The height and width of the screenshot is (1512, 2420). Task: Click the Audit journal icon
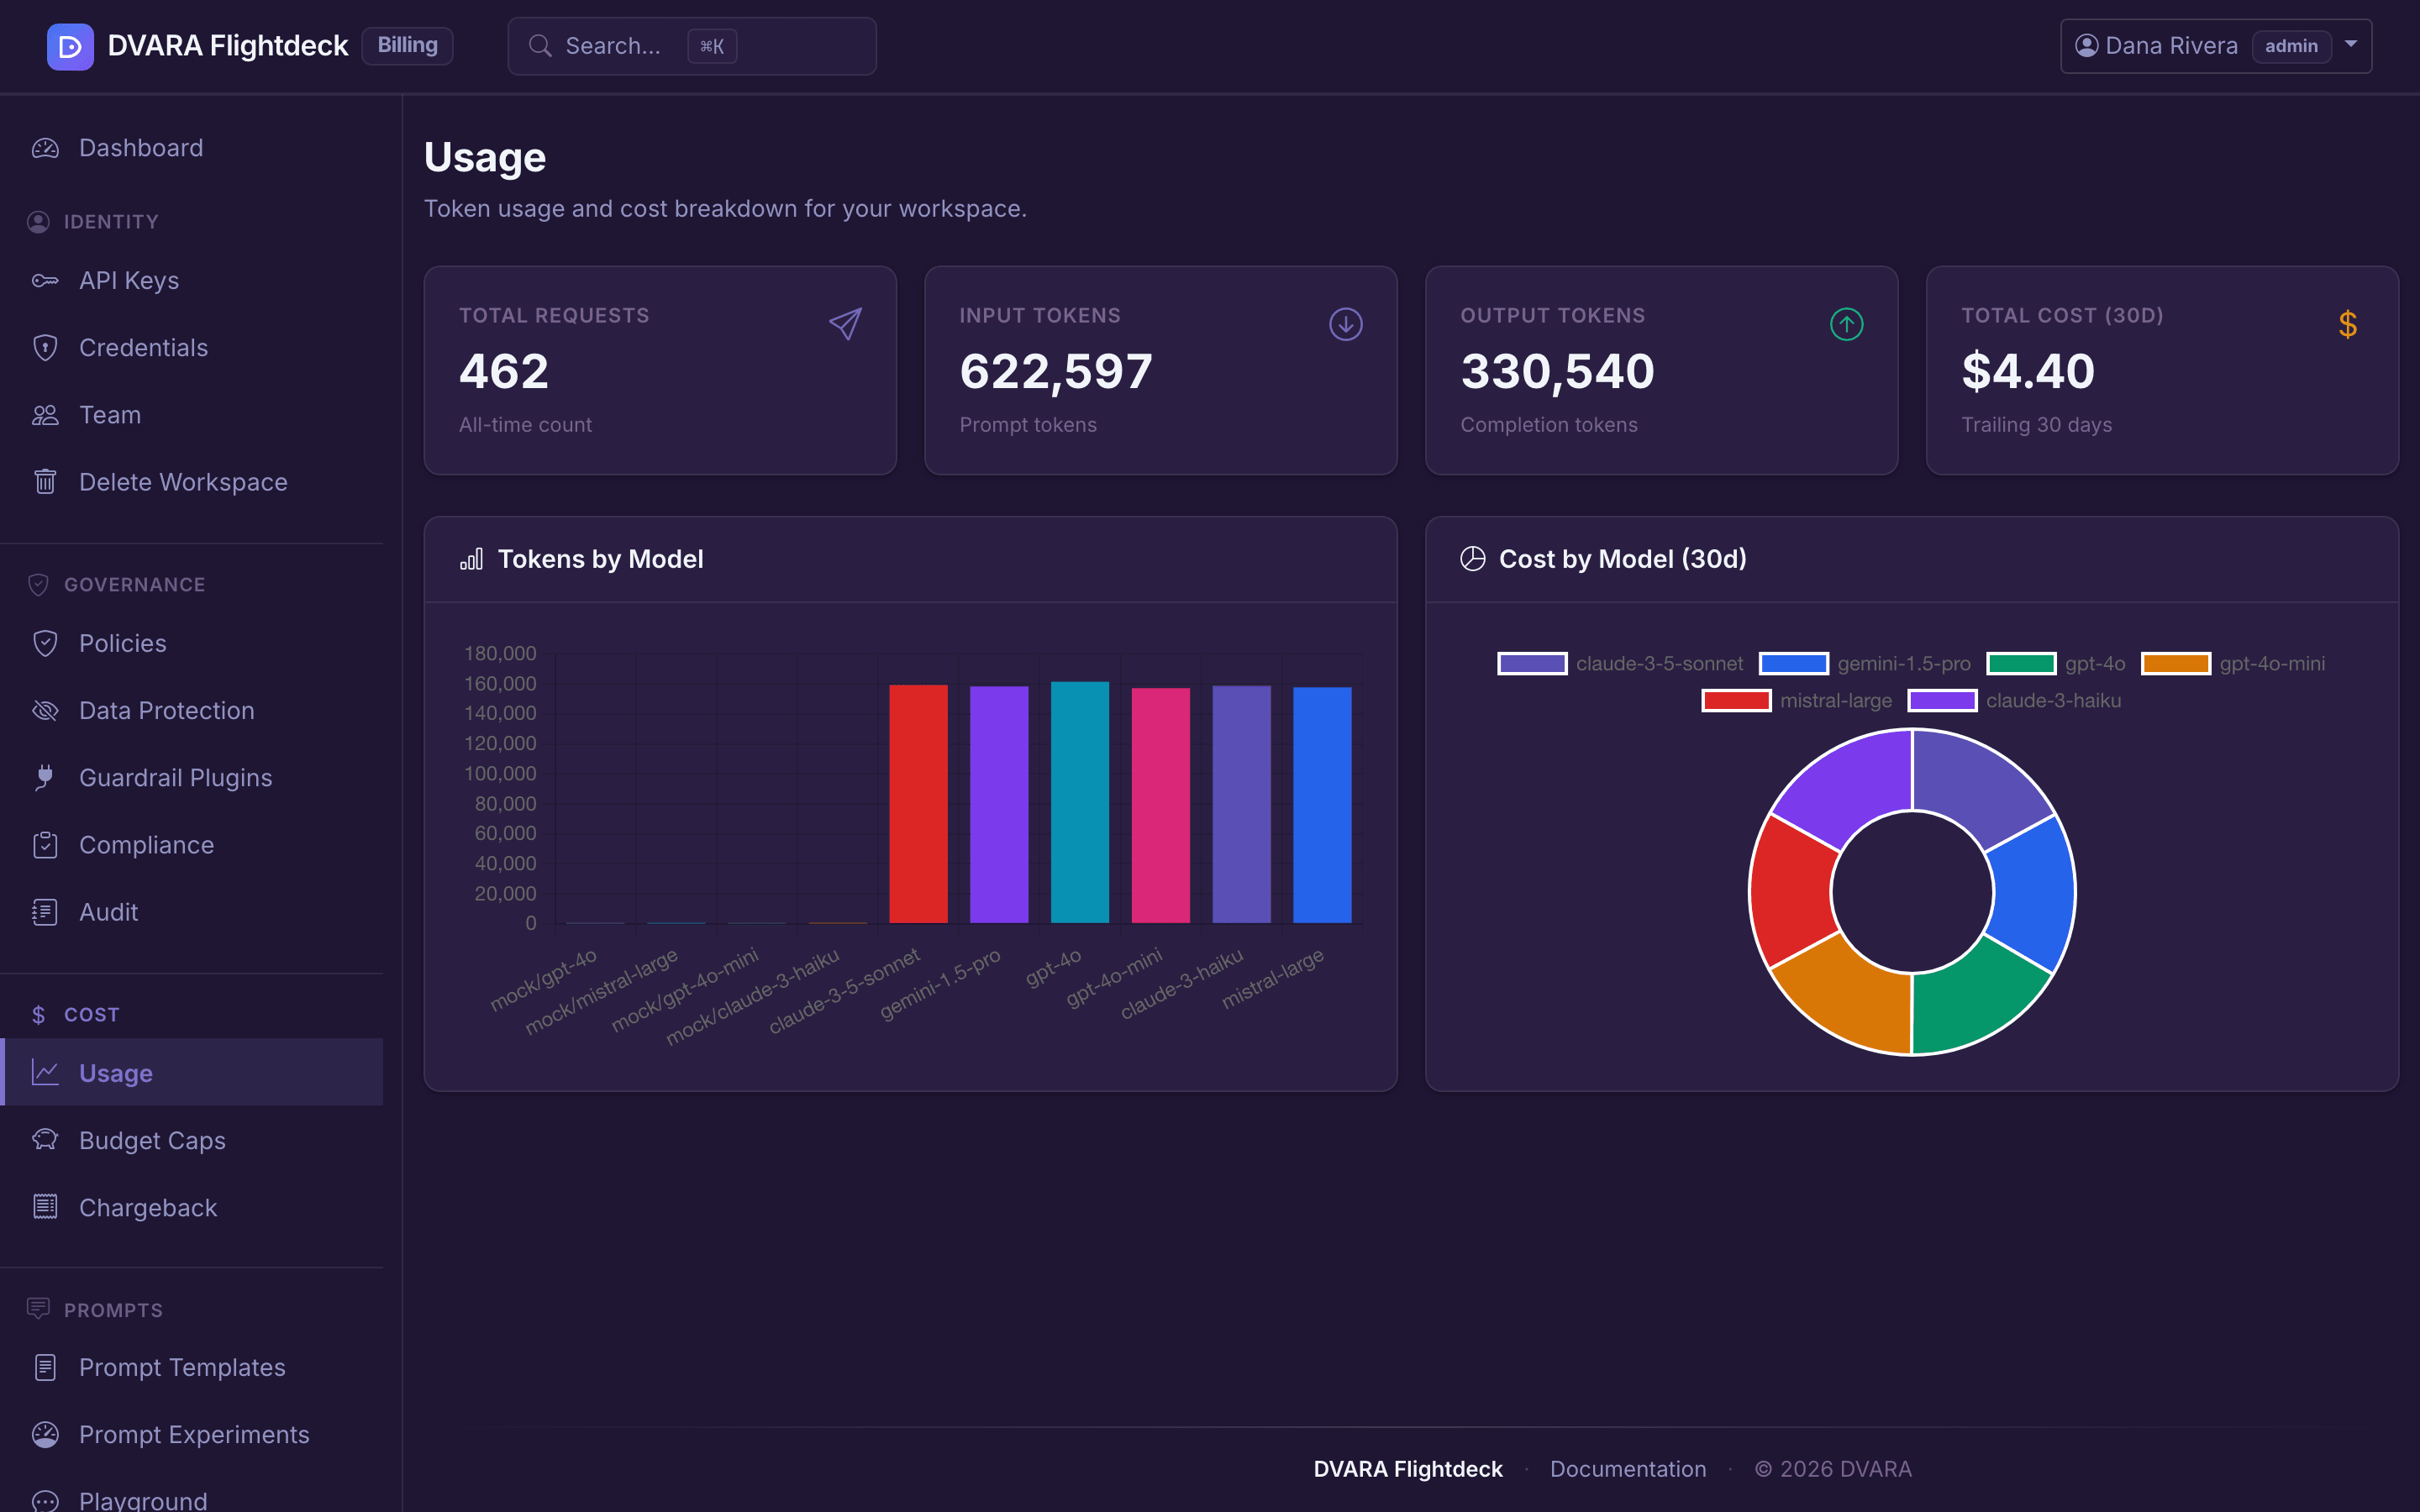45,912
